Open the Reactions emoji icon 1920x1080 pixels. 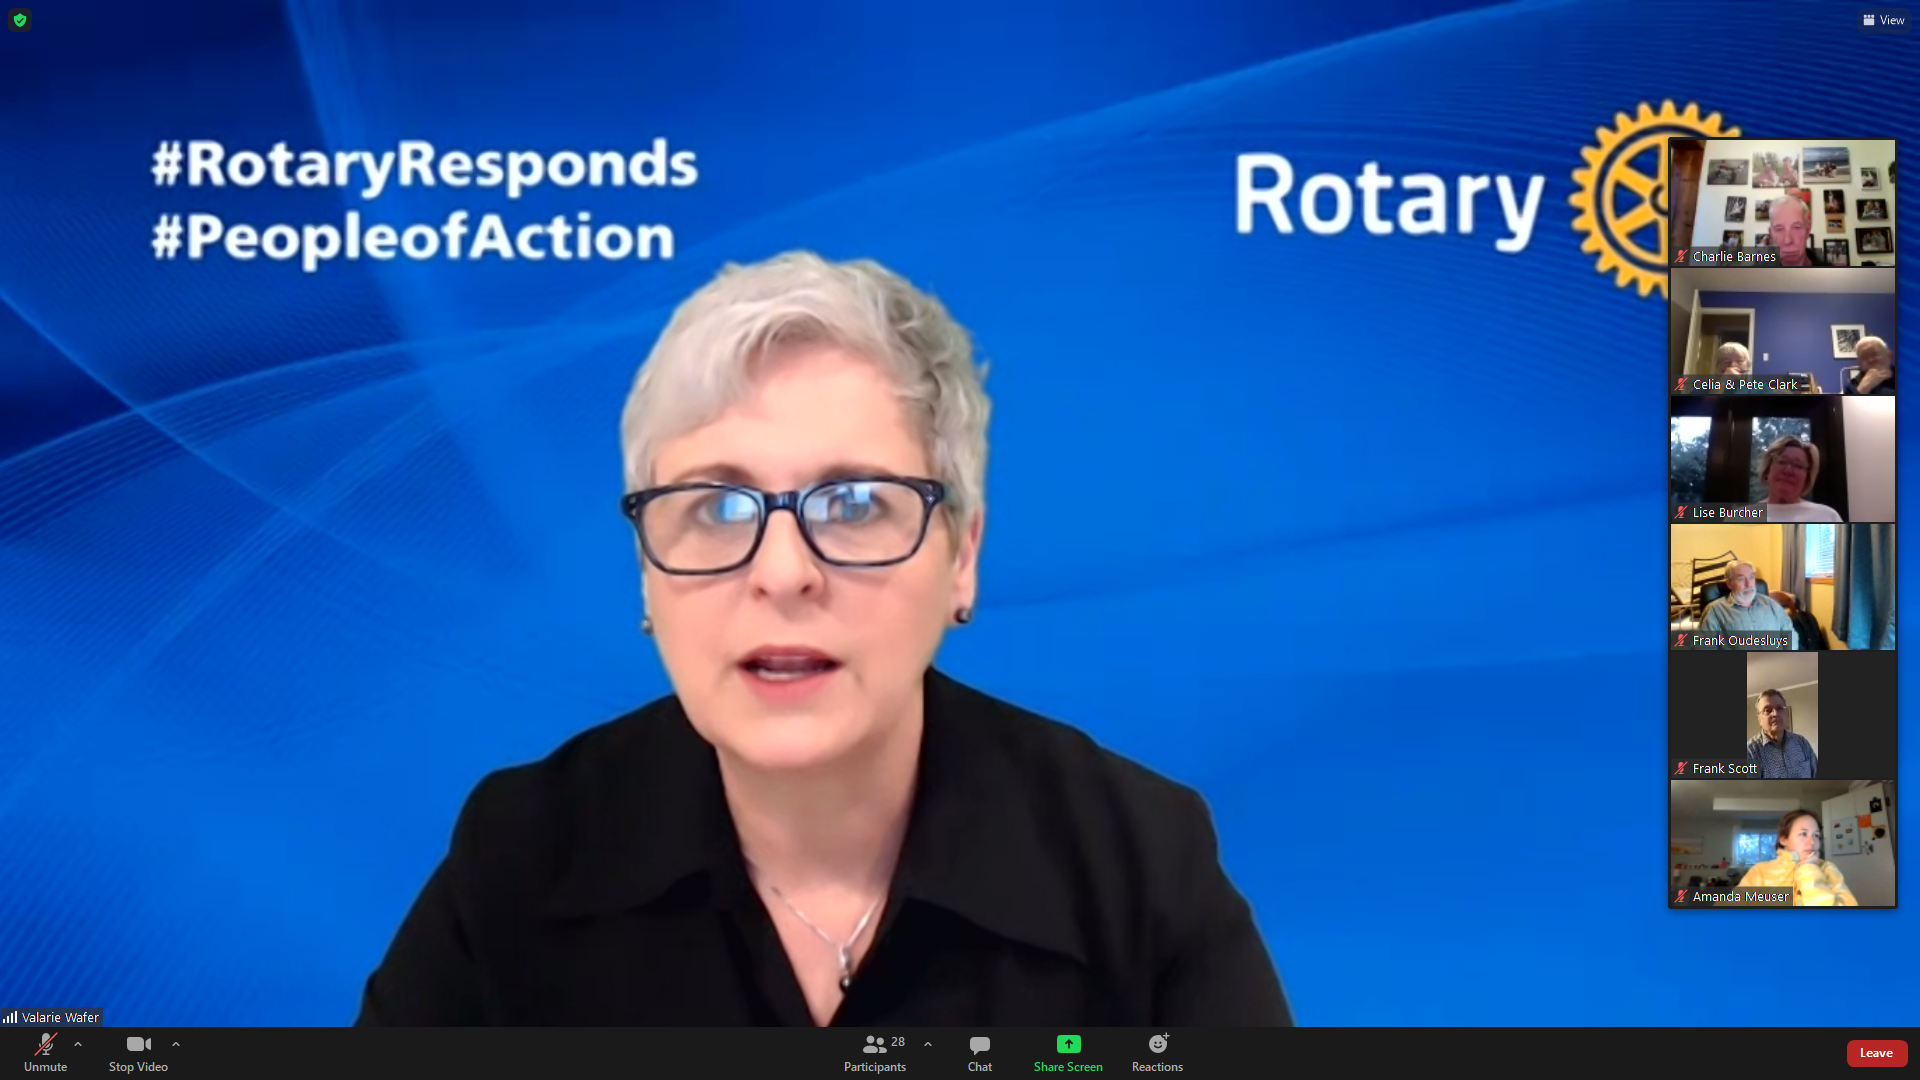point(1157,1044)
